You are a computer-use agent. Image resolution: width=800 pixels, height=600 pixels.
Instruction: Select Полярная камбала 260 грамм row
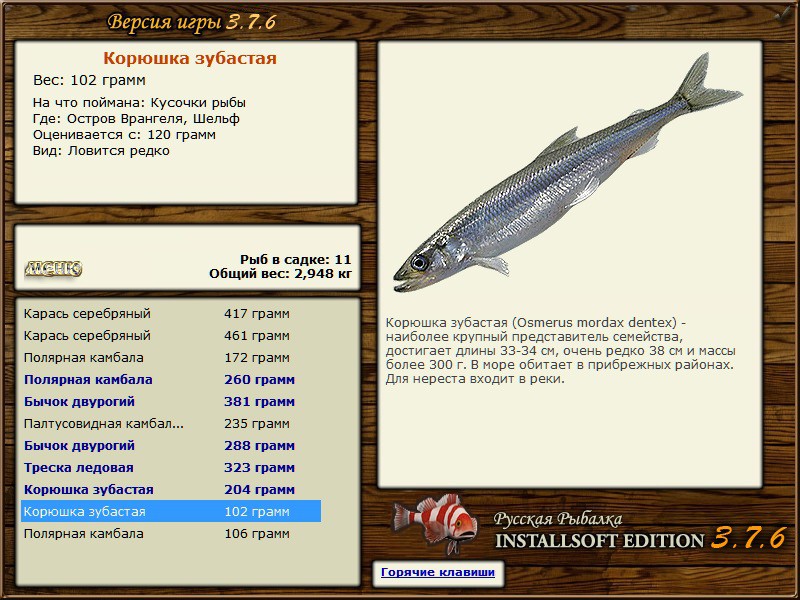click(x=171, y=380)
